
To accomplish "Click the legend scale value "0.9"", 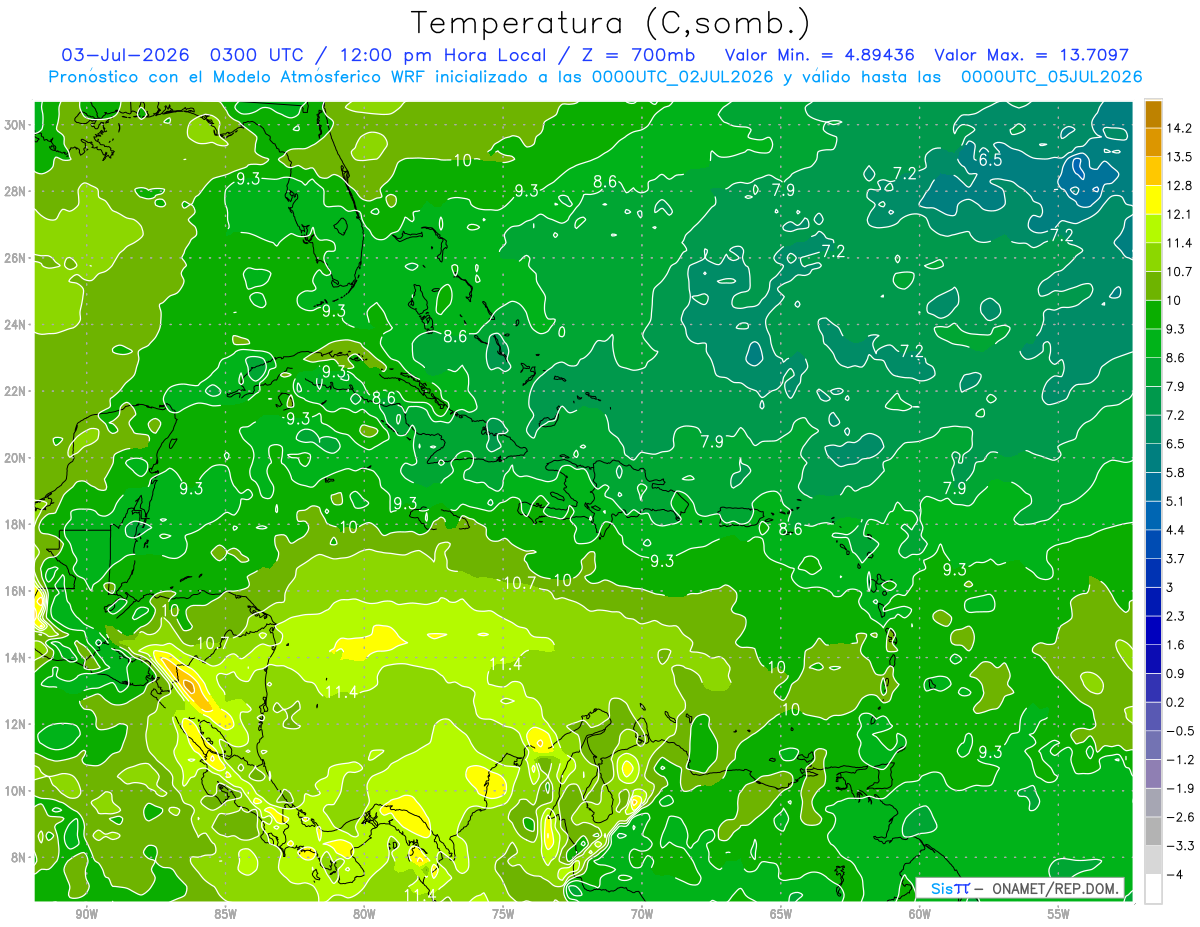I will pos(1176,673).
